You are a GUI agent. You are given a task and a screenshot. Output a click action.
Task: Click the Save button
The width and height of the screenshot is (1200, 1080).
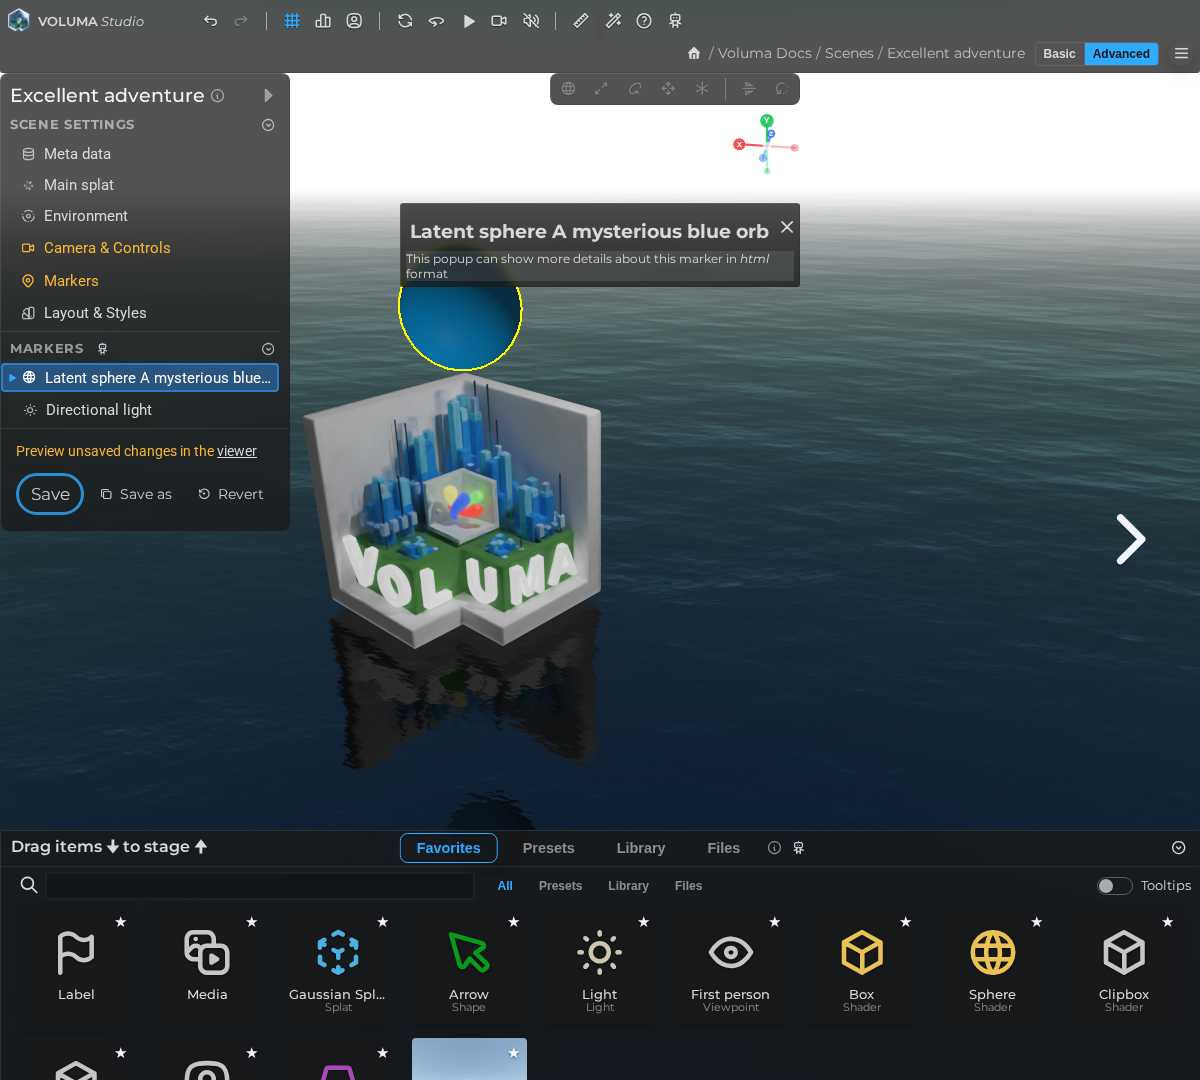50,494
